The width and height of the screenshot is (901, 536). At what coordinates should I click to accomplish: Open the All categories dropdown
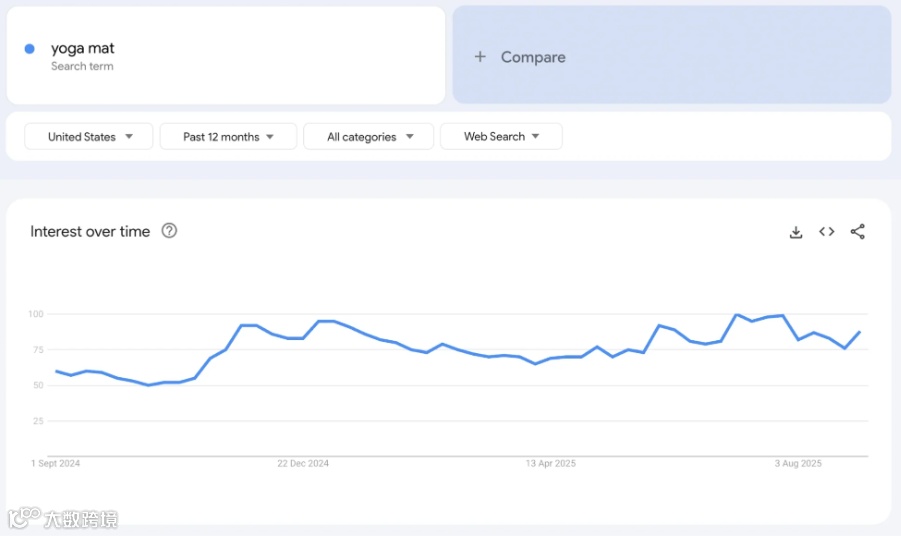[x=368, y=137]
